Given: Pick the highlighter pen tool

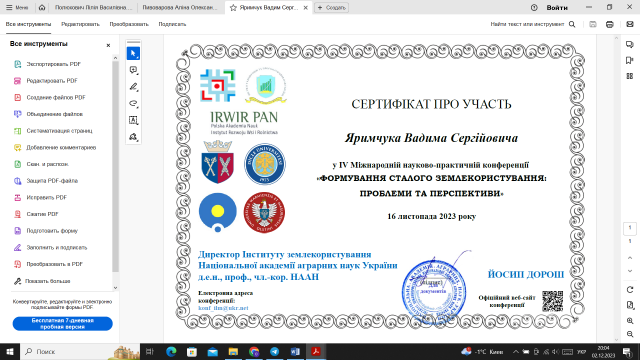Looking at the screenshot, I should (133, 87).
